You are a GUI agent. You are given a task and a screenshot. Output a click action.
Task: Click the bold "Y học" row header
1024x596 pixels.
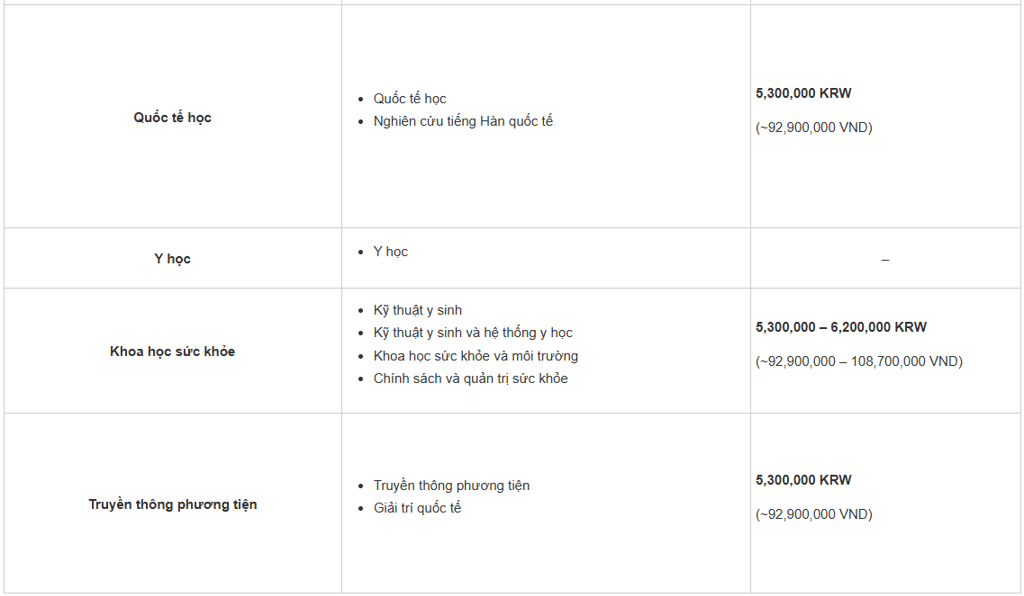172,259
